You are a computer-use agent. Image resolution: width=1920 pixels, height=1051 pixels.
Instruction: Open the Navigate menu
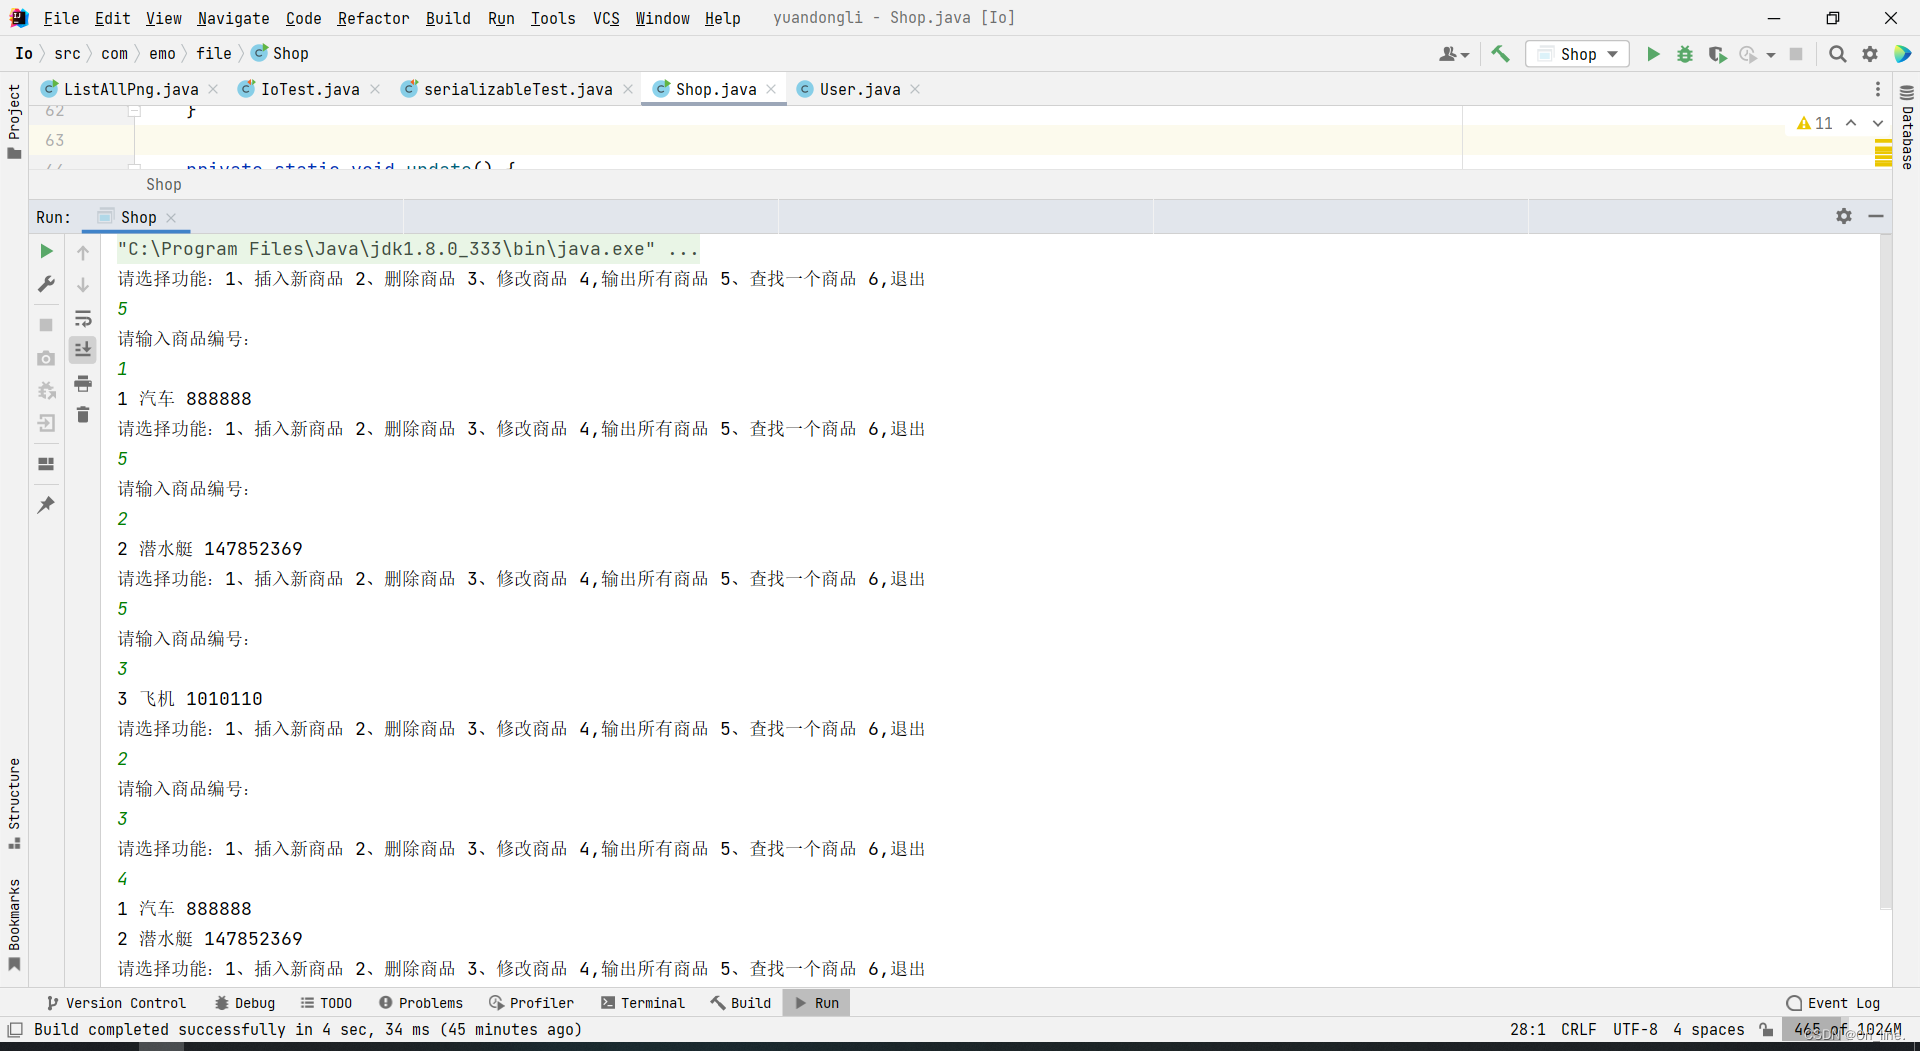[x=233, y=18]
